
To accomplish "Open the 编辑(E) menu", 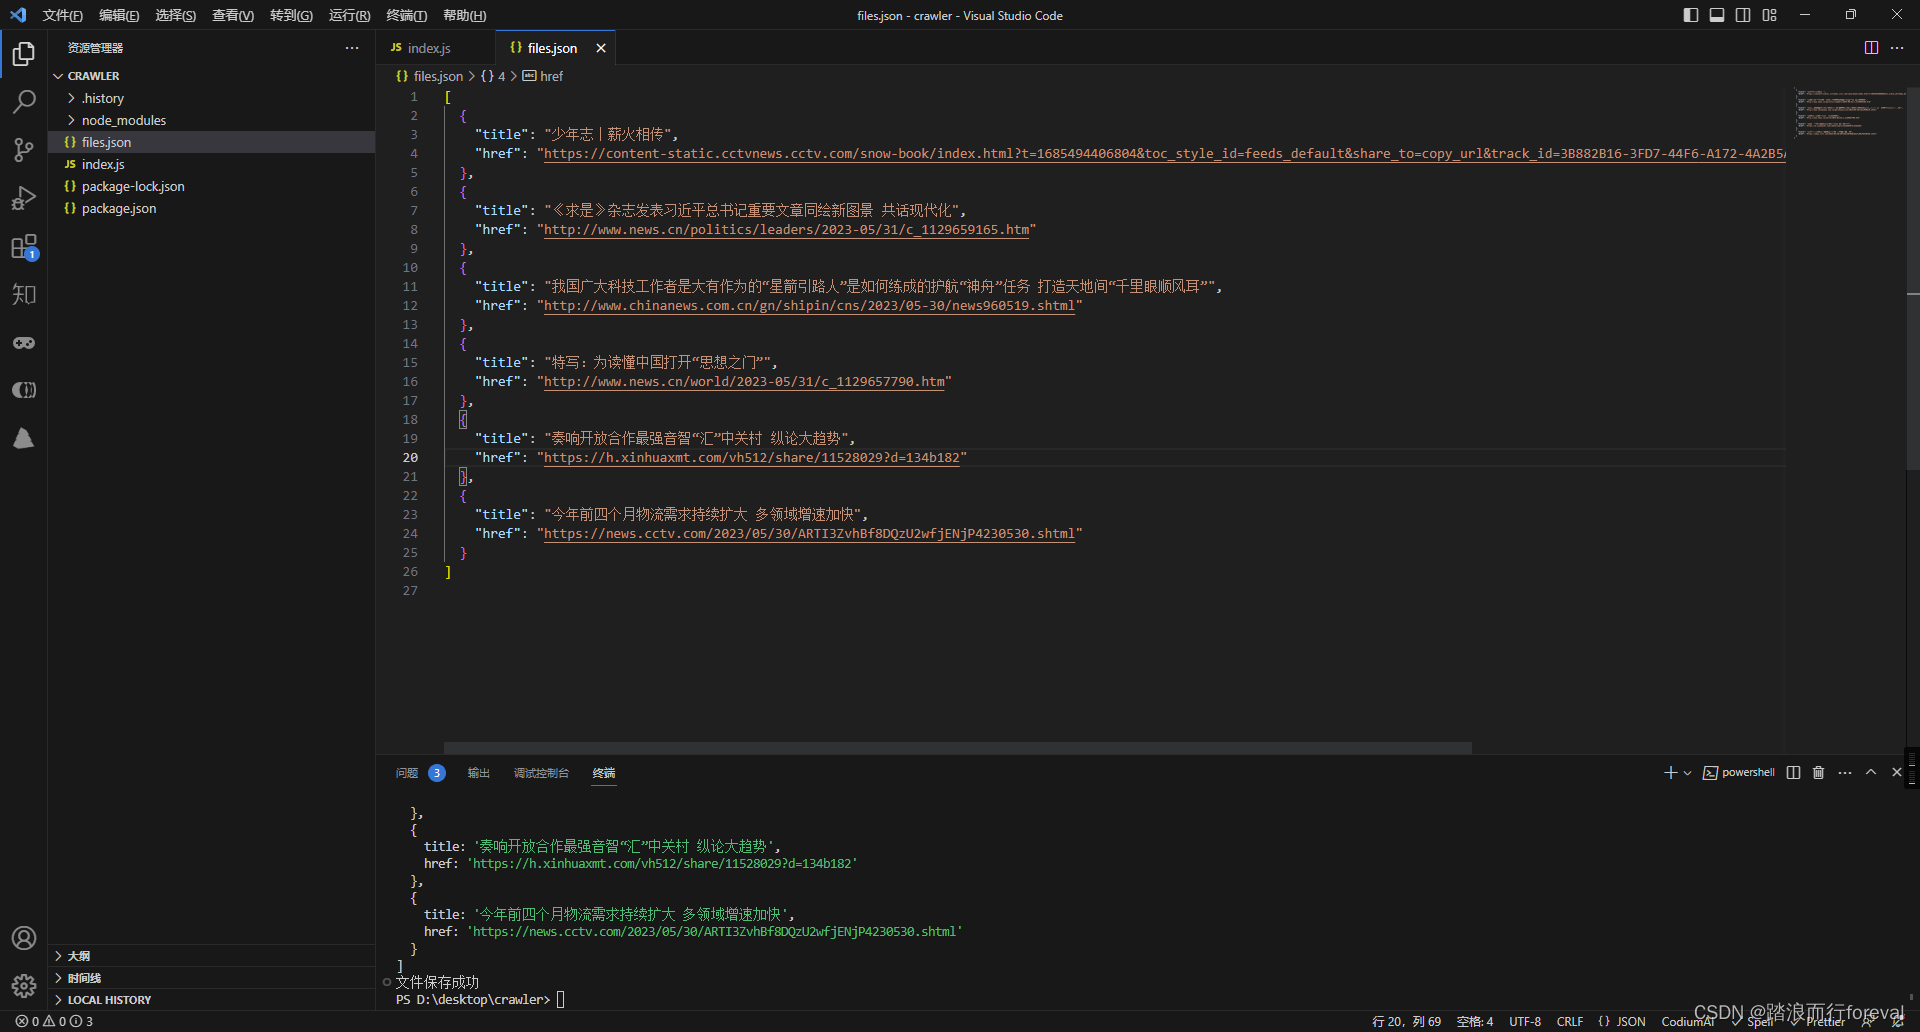I will (x=119, y=15).
